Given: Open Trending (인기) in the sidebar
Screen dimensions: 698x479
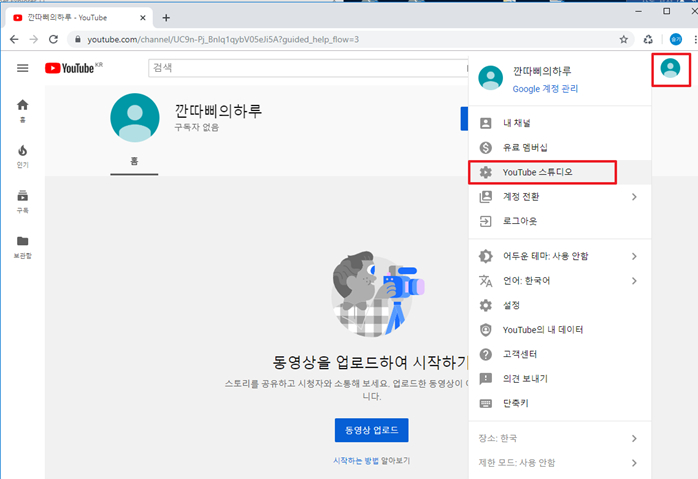Looking at the screenshot, I should [x=23, y=156].
